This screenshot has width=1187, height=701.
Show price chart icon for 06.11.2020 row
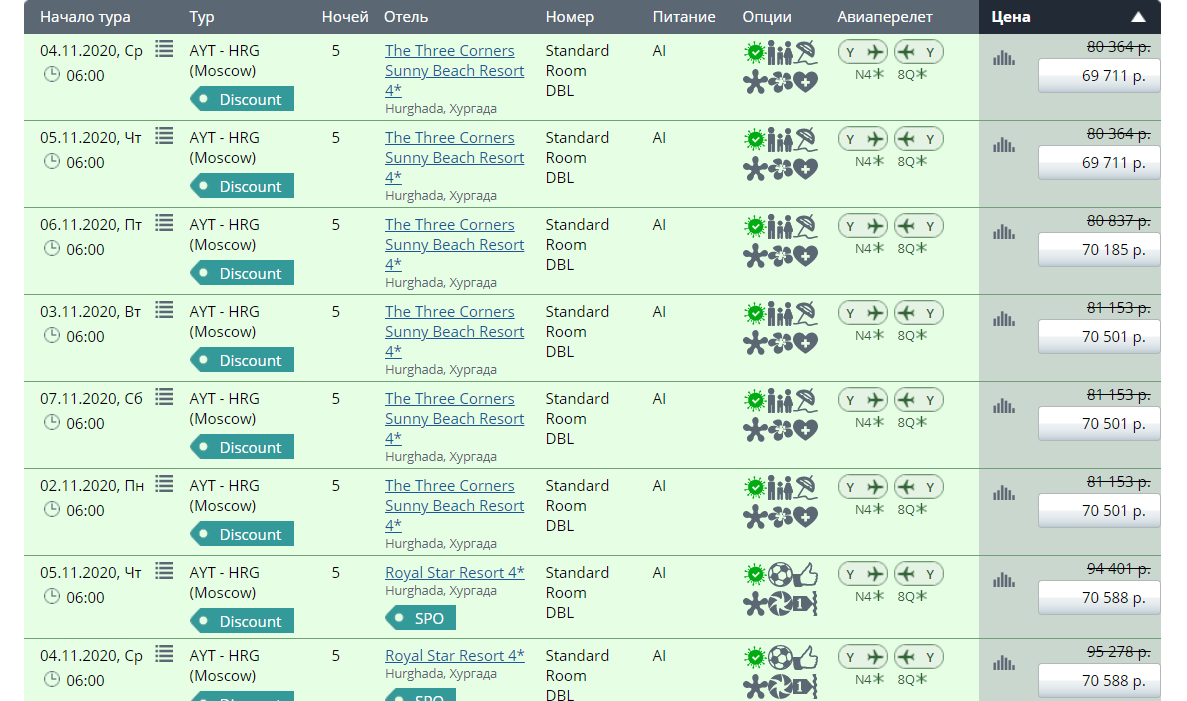(1004, 232)
